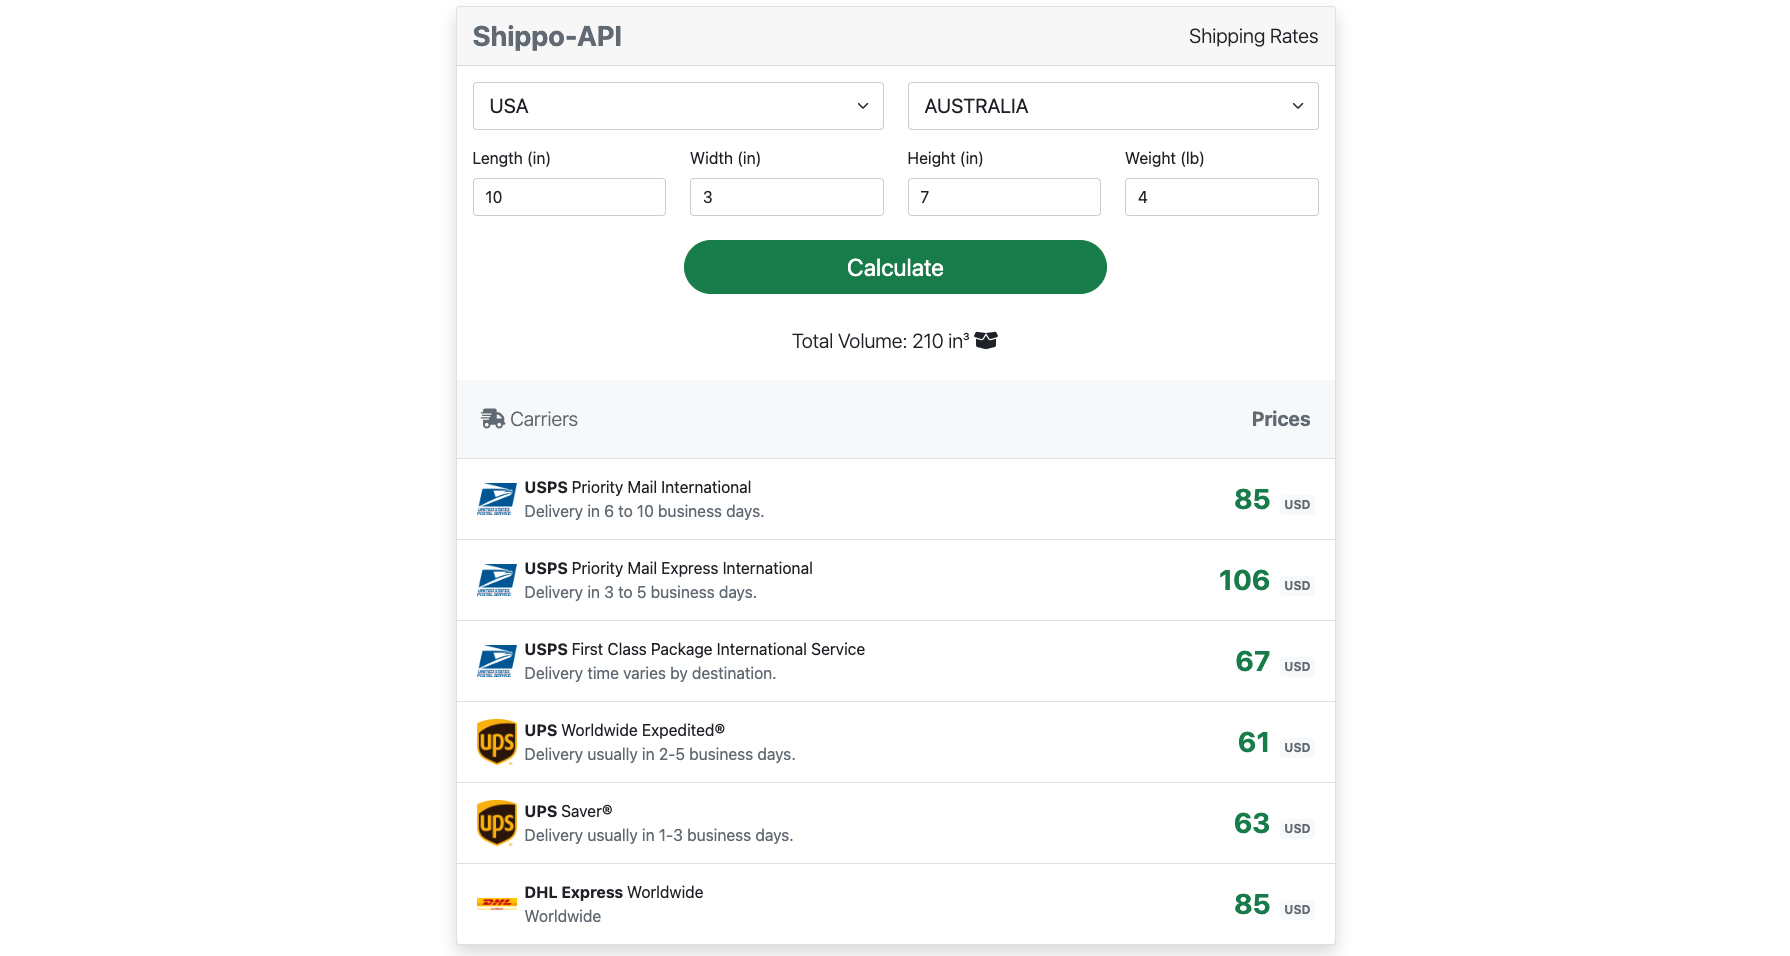1790x956 pixels.
Task: Click the DHL Express logo
Action: tap(496, 903)
